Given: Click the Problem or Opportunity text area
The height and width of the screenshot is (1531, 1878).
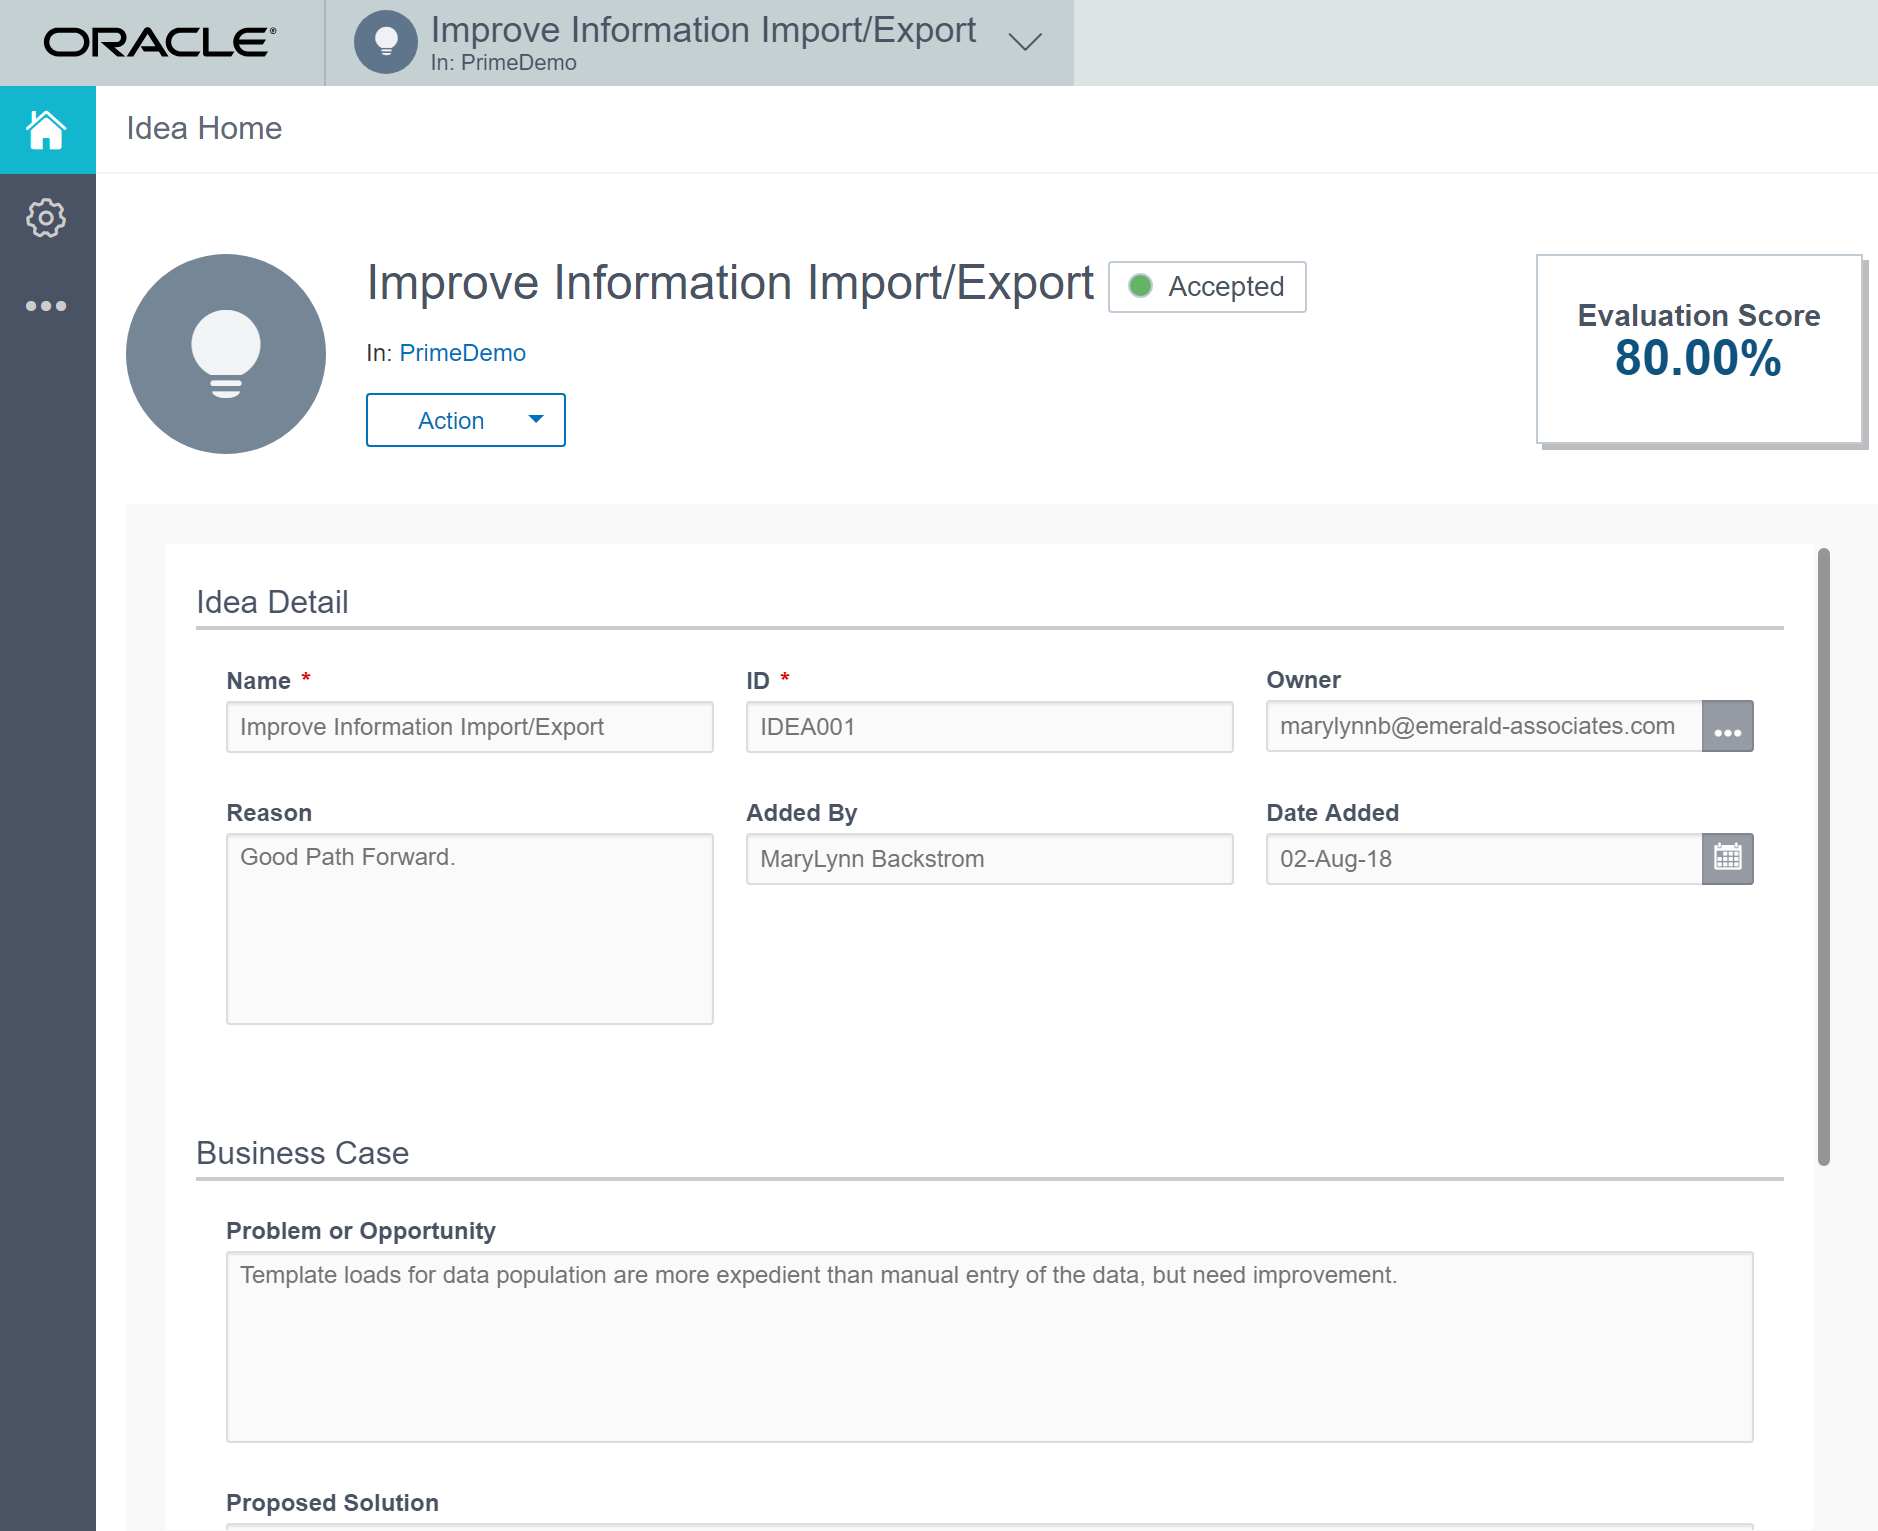Looking at the screenshot, I should pyautogui.click(x=989, y=1346).
